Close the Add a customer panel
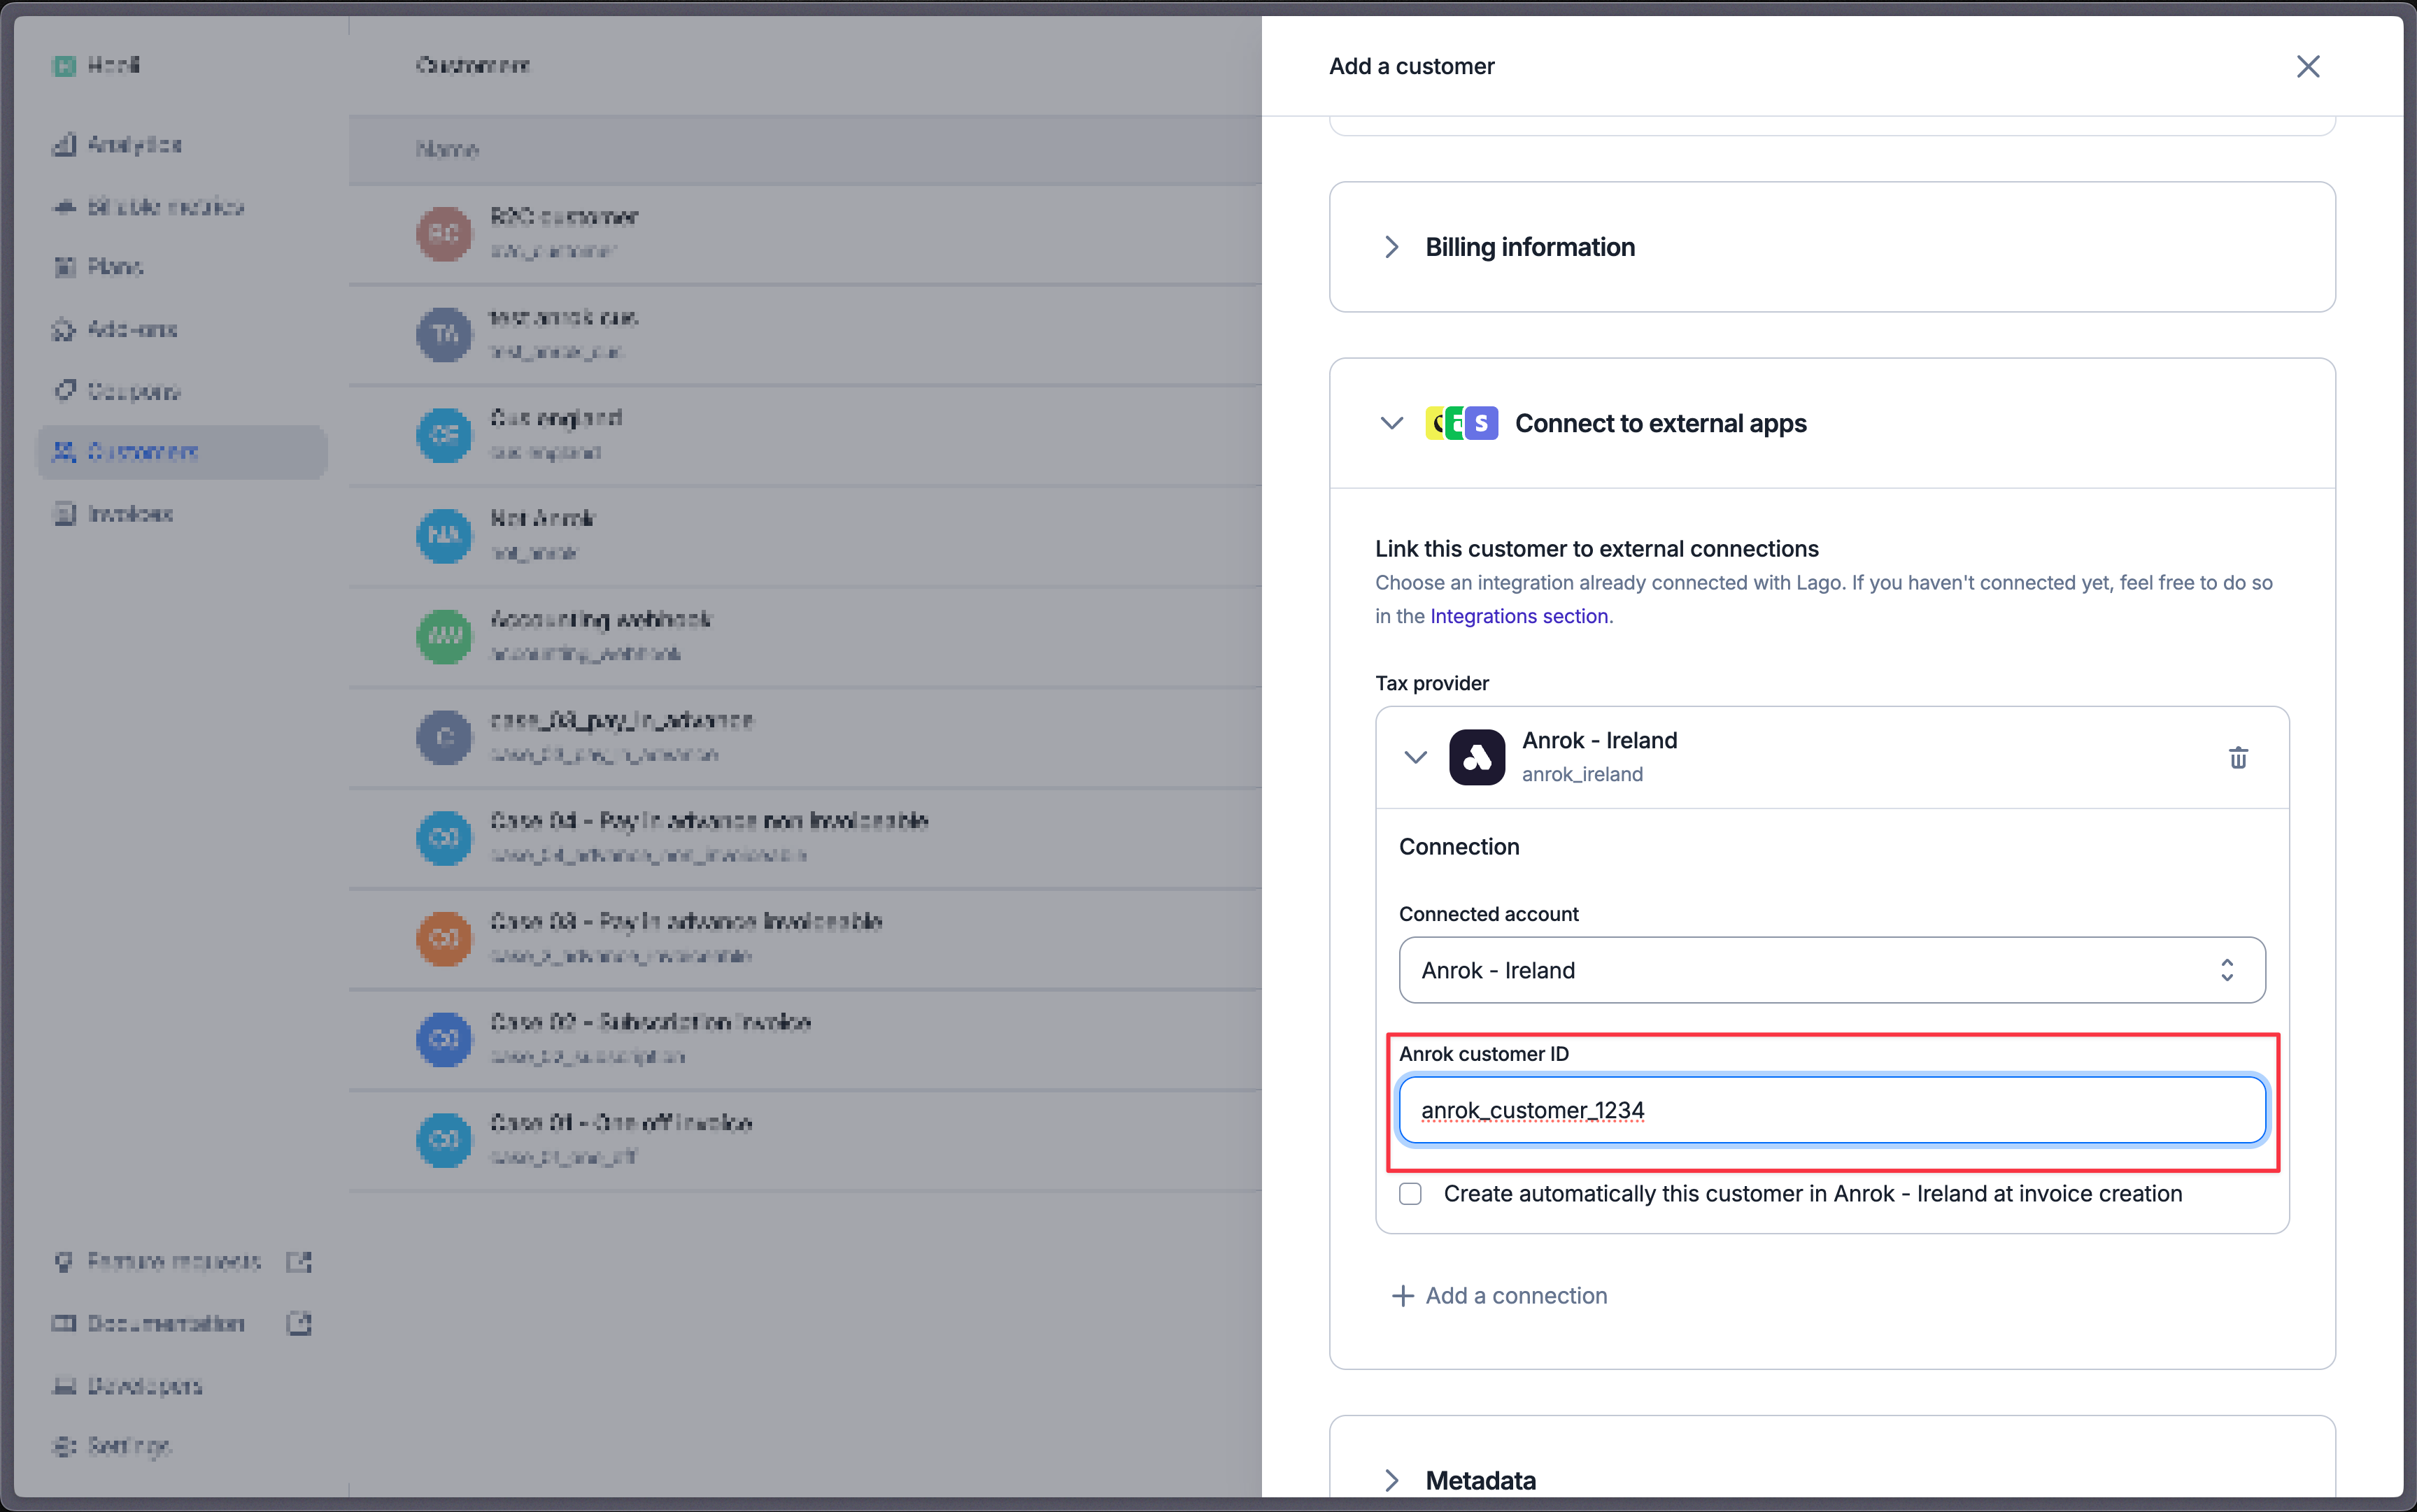This screenshot has height=1512, width=2417. 2307,66
